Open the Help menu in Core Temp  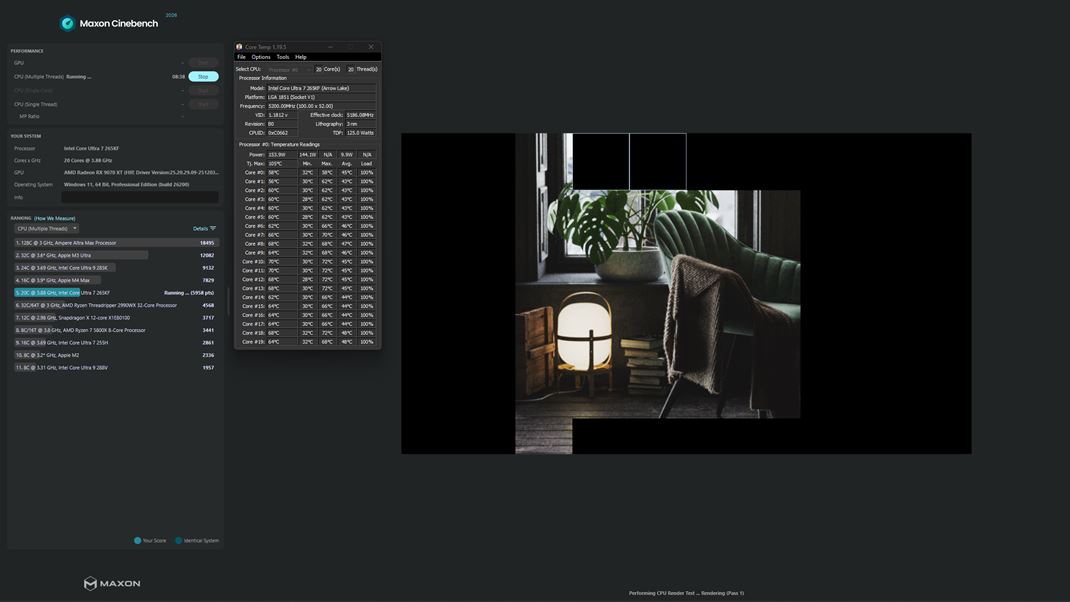(x=301, y=57)
